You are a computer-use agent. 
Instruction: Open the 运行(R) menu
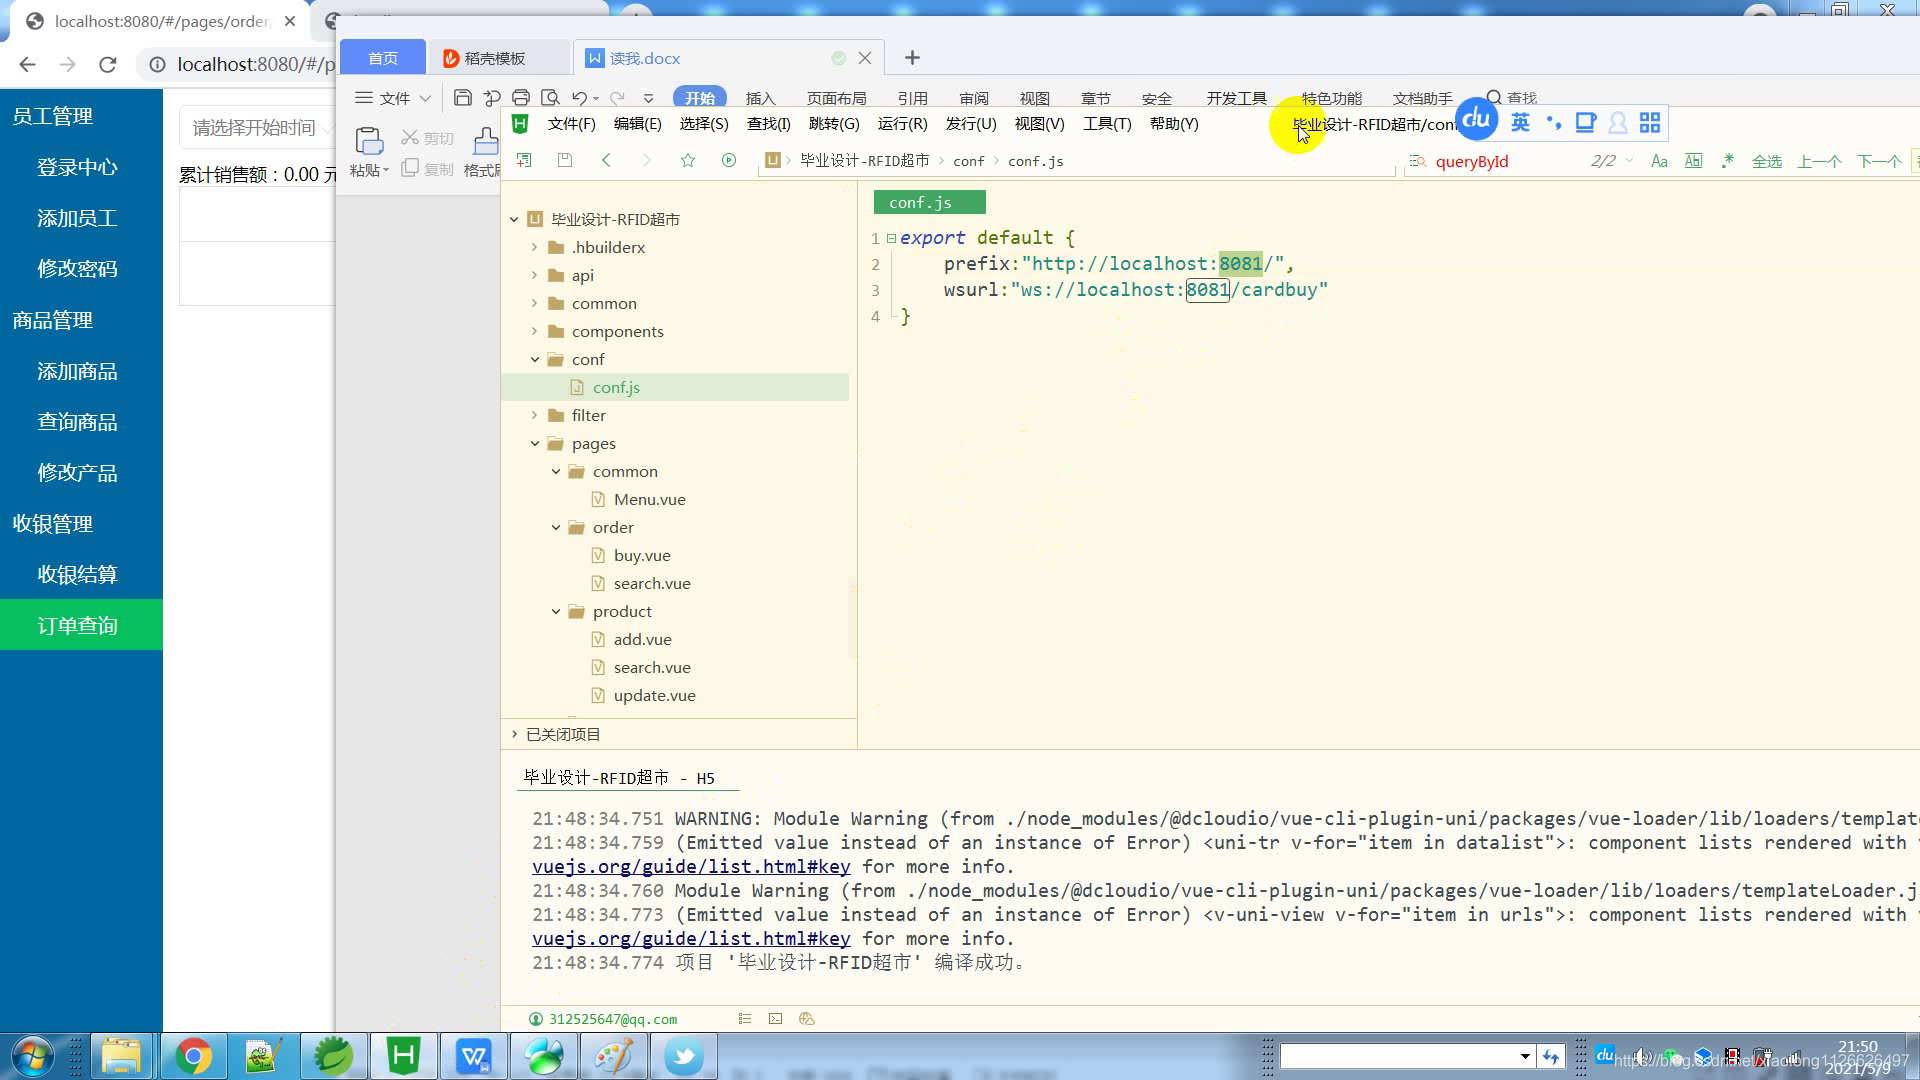(902, 124)
